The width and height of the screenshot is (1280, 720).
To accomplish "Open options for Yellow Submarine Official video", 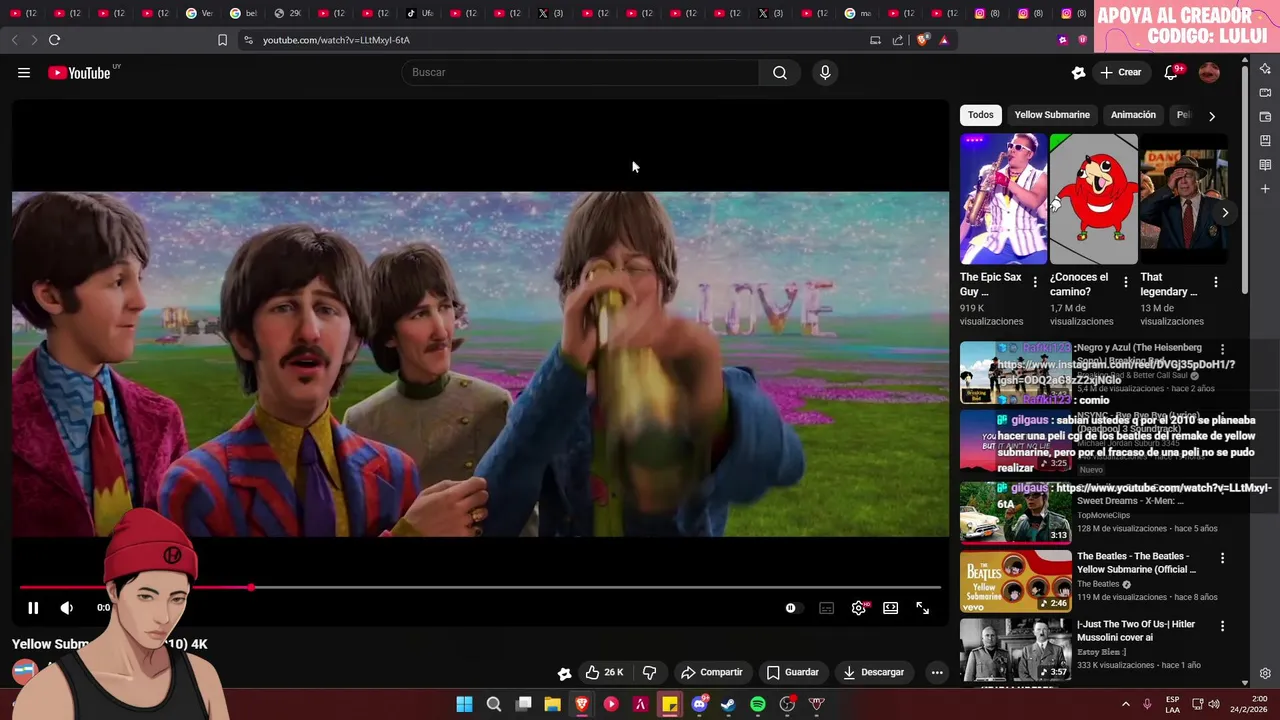I will (1222, 558).
